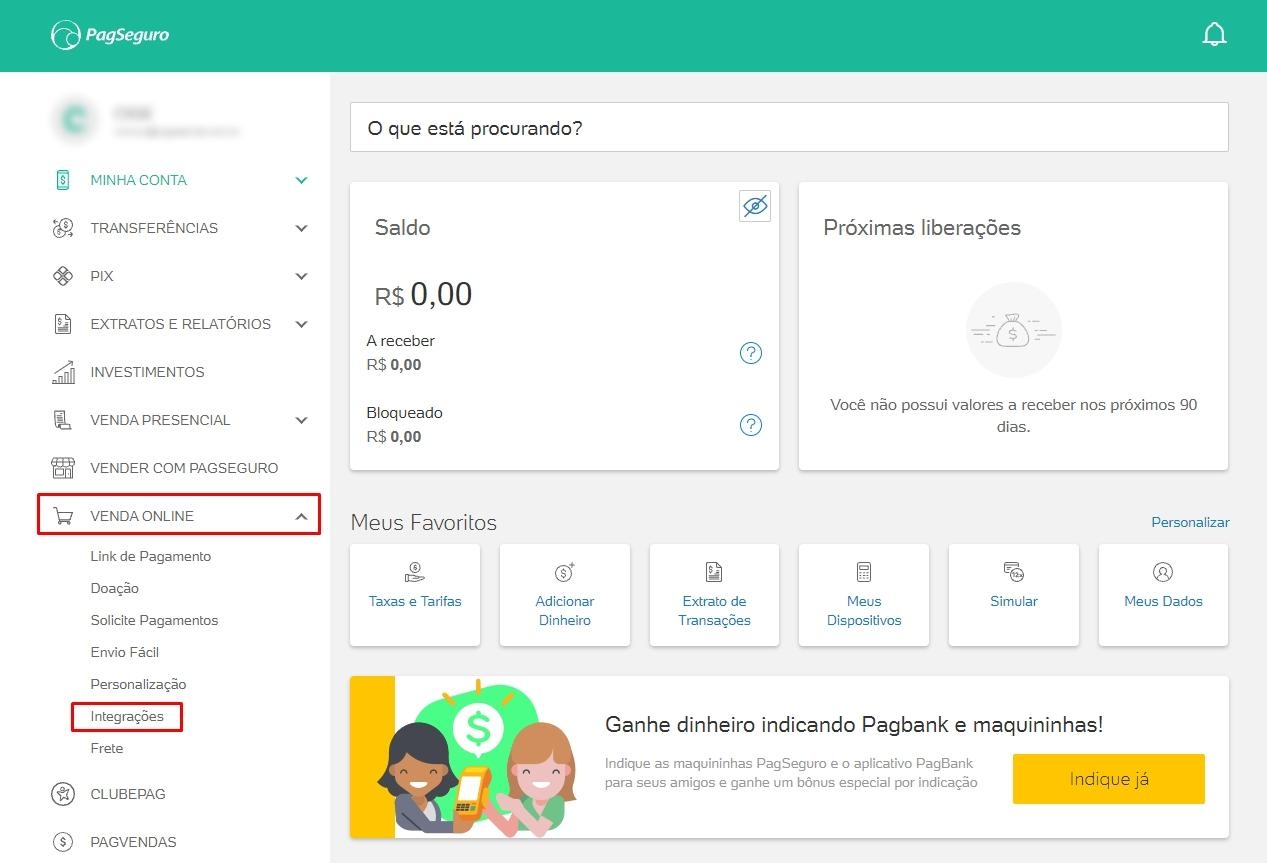The width and height of the screenshot is (1267, 863).
Task: Click the Personalizar link above favorites
Action: (1190, 522)
